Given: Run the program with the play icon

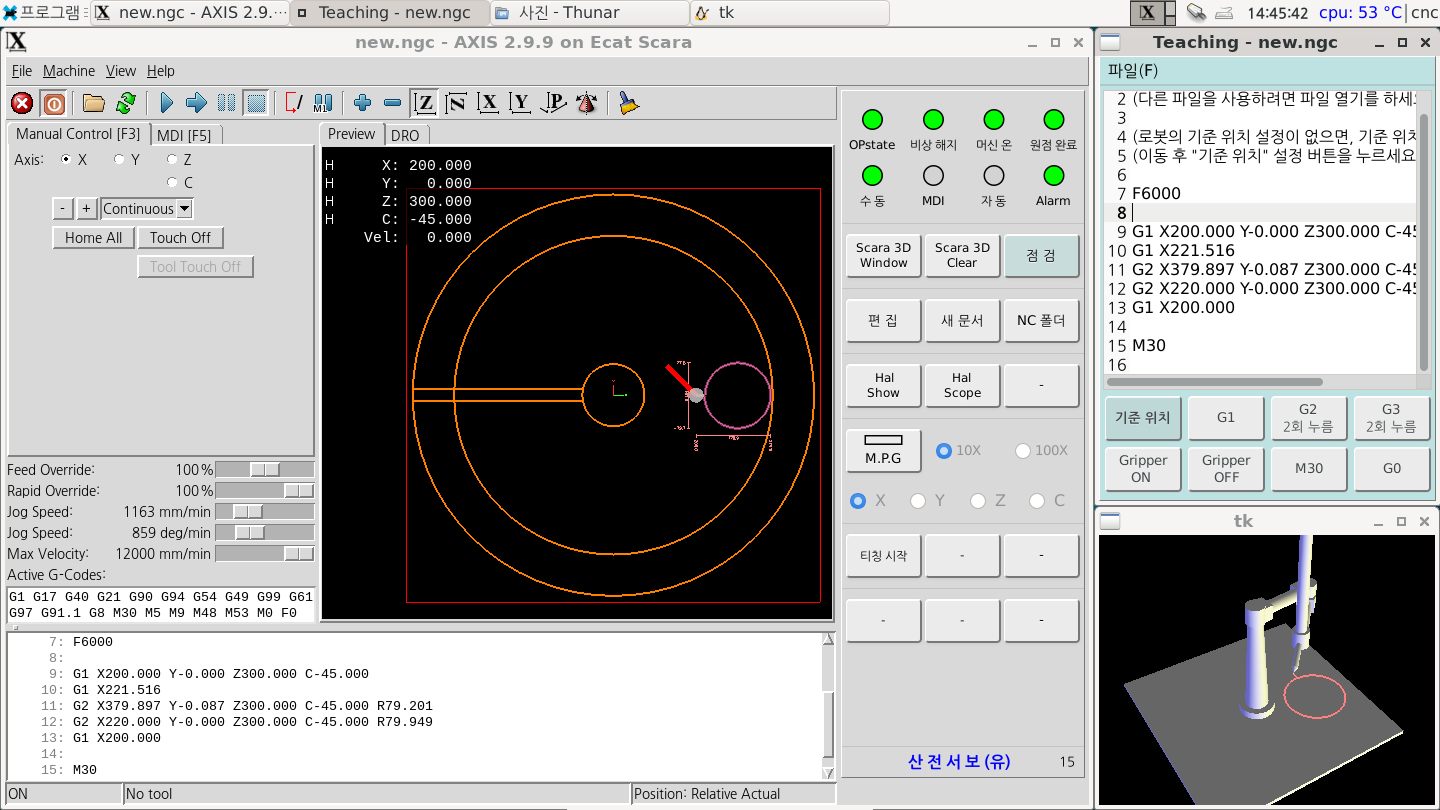Looking at the screenshot, I should (166, 103).
